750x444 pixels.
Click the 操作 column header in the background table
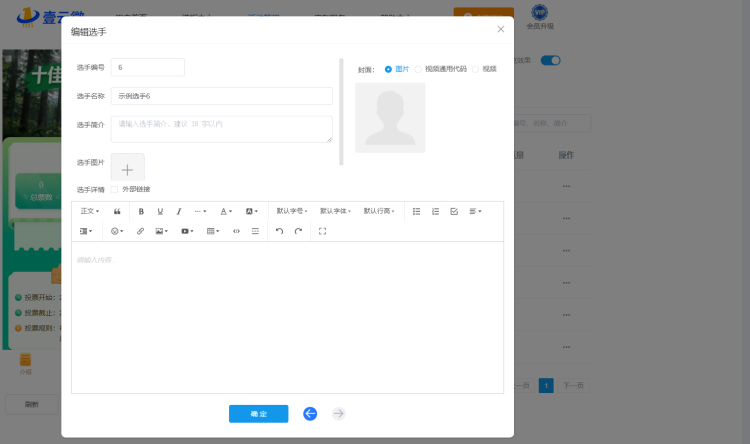pos(566,155)
